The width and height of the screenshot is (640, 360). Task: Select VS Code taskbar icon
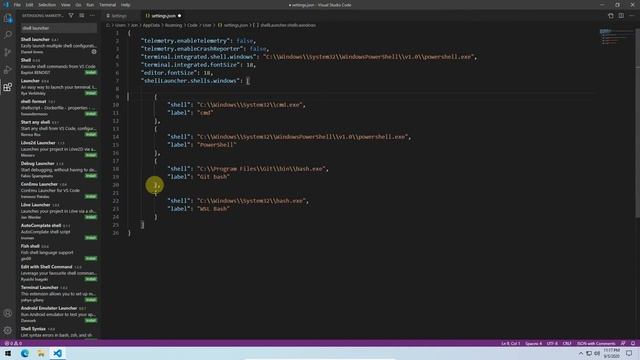tap(58, 353)
